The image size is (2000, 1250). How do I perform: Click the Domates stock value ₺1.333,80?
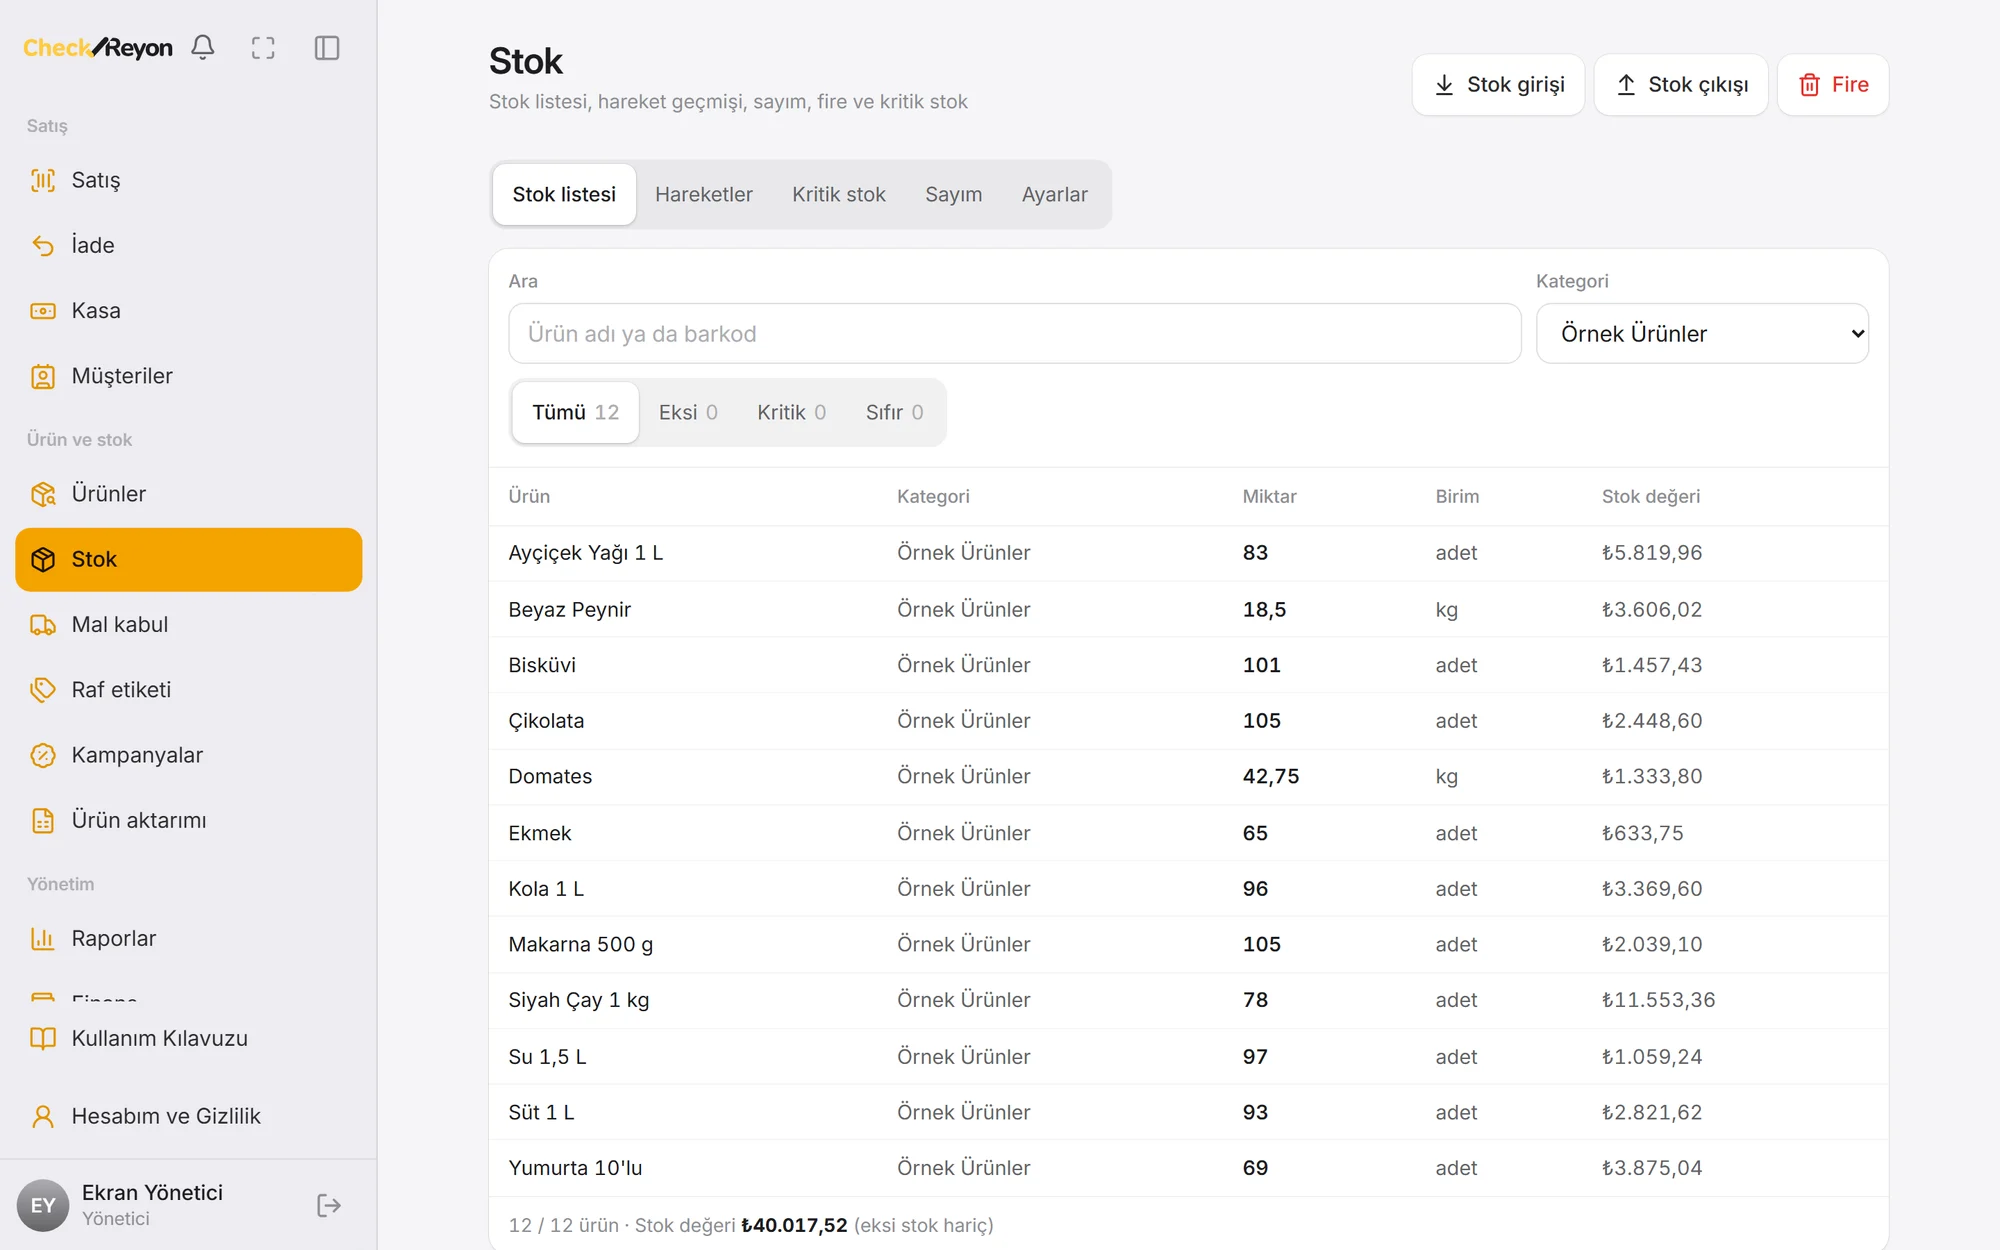(x=1652, y=777)
